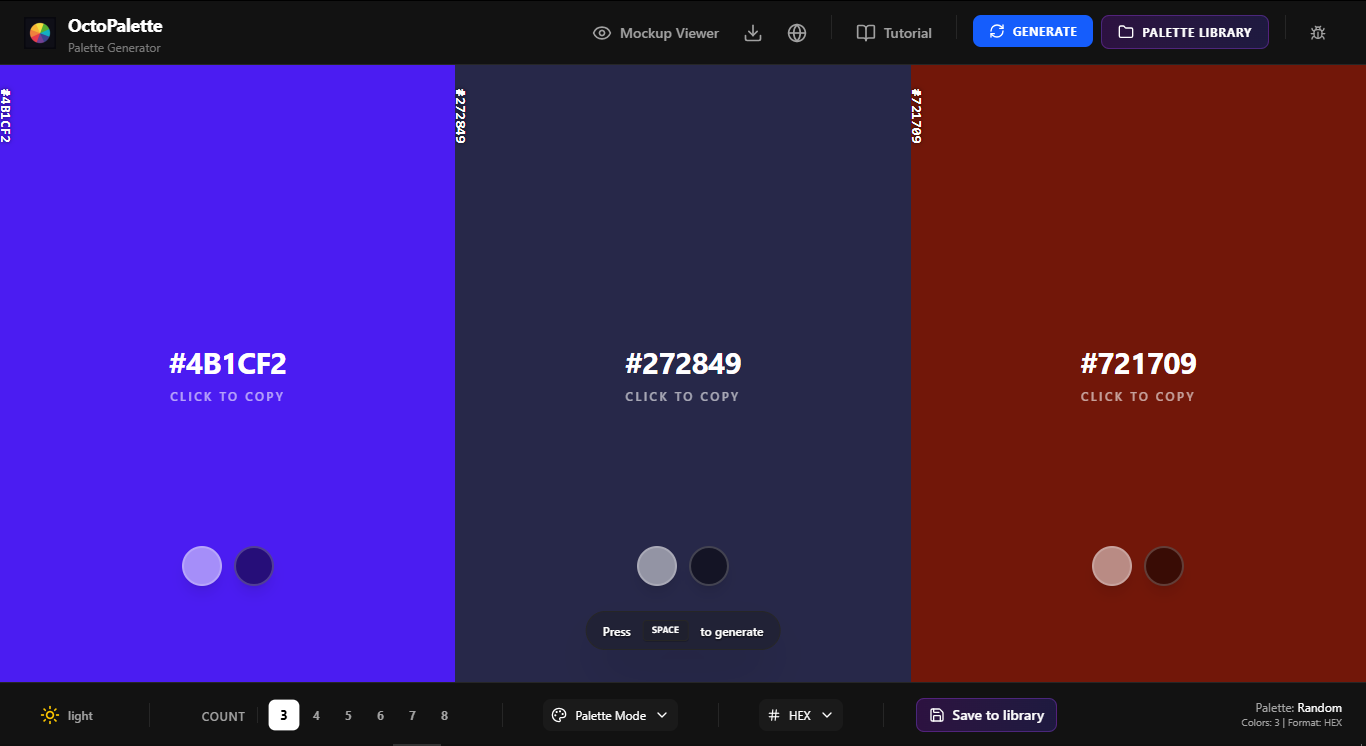
Task: Click the lighter tint swatch of #4B1CF2
Action: click(x=202, y=566)
